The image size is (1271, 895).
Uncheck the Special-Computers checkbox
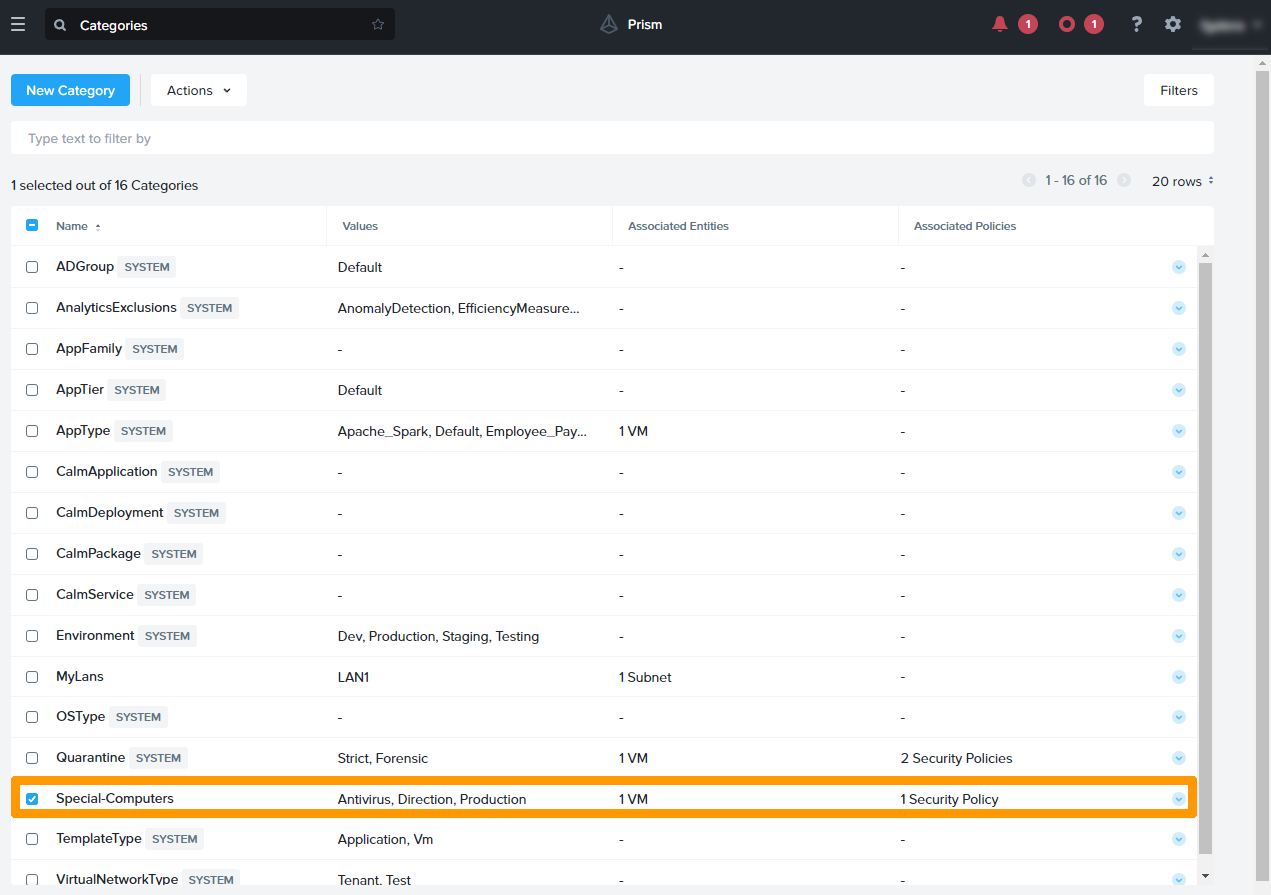point(32,799)
